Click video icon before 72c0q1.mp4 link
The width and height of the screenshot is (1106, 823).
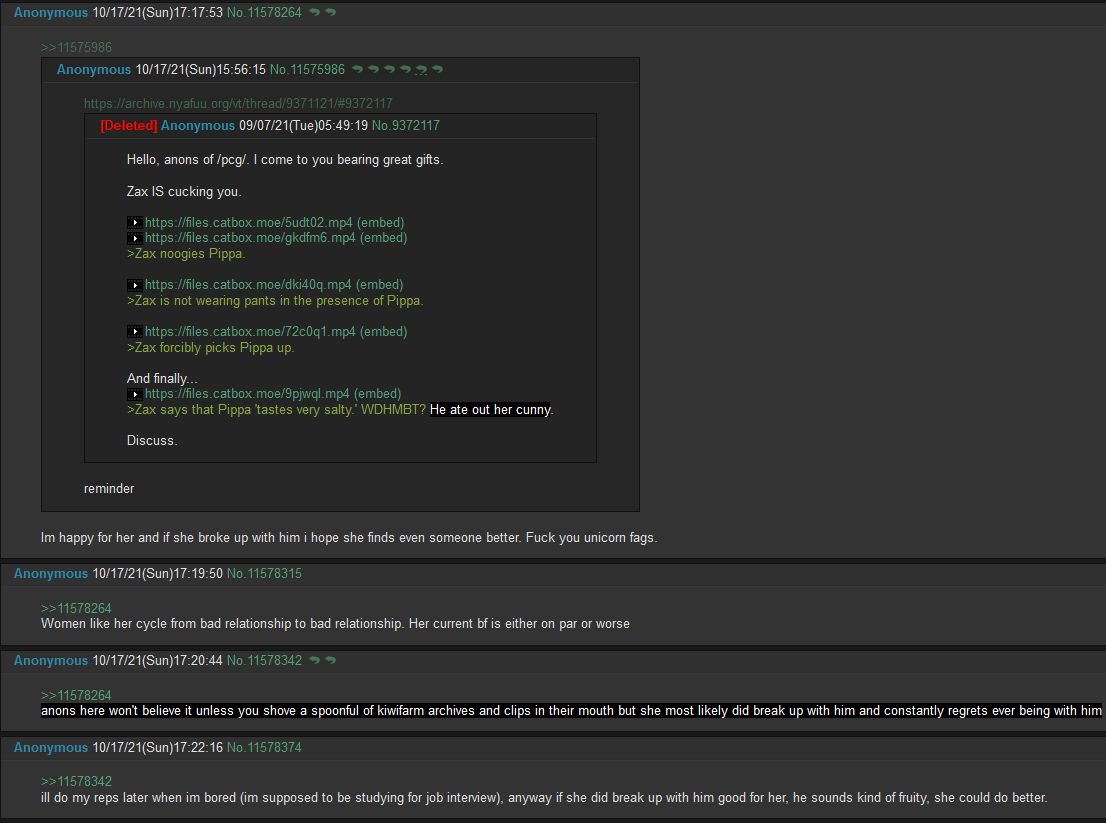(x=135, y=331)
